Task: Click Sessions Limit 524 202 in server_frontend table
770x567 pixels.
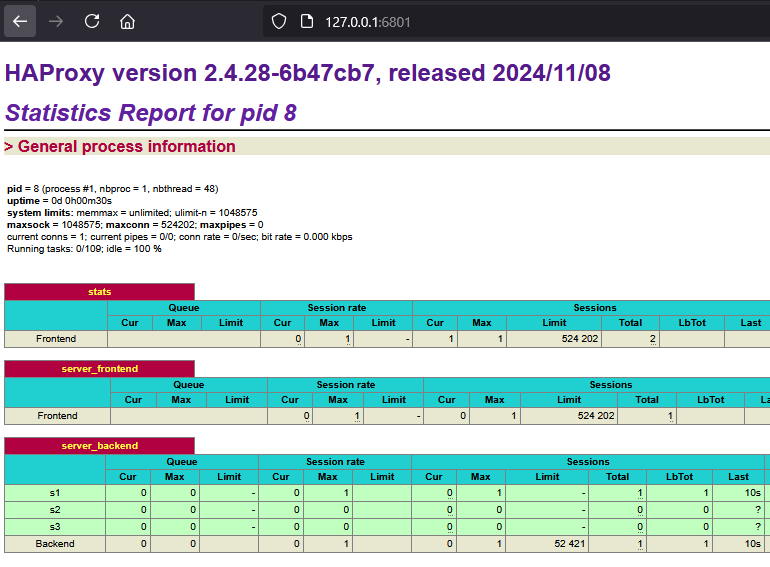Action: click(596, 416)
